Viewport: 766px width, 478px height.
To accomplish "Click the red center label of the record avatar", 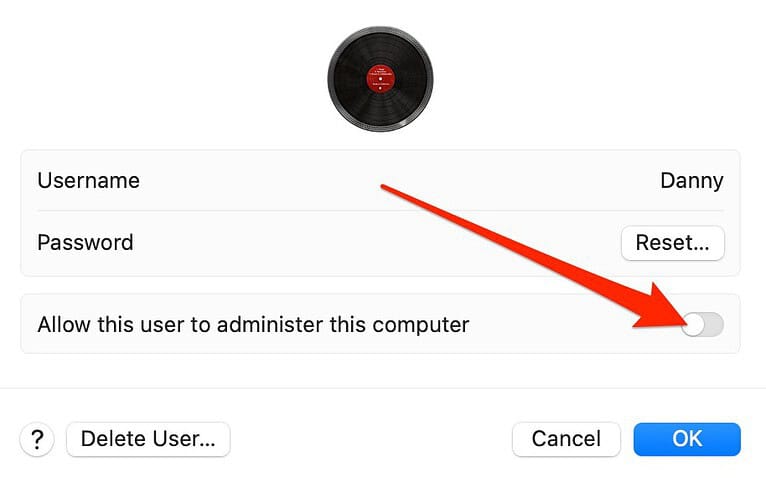I will tap(381, 79).
